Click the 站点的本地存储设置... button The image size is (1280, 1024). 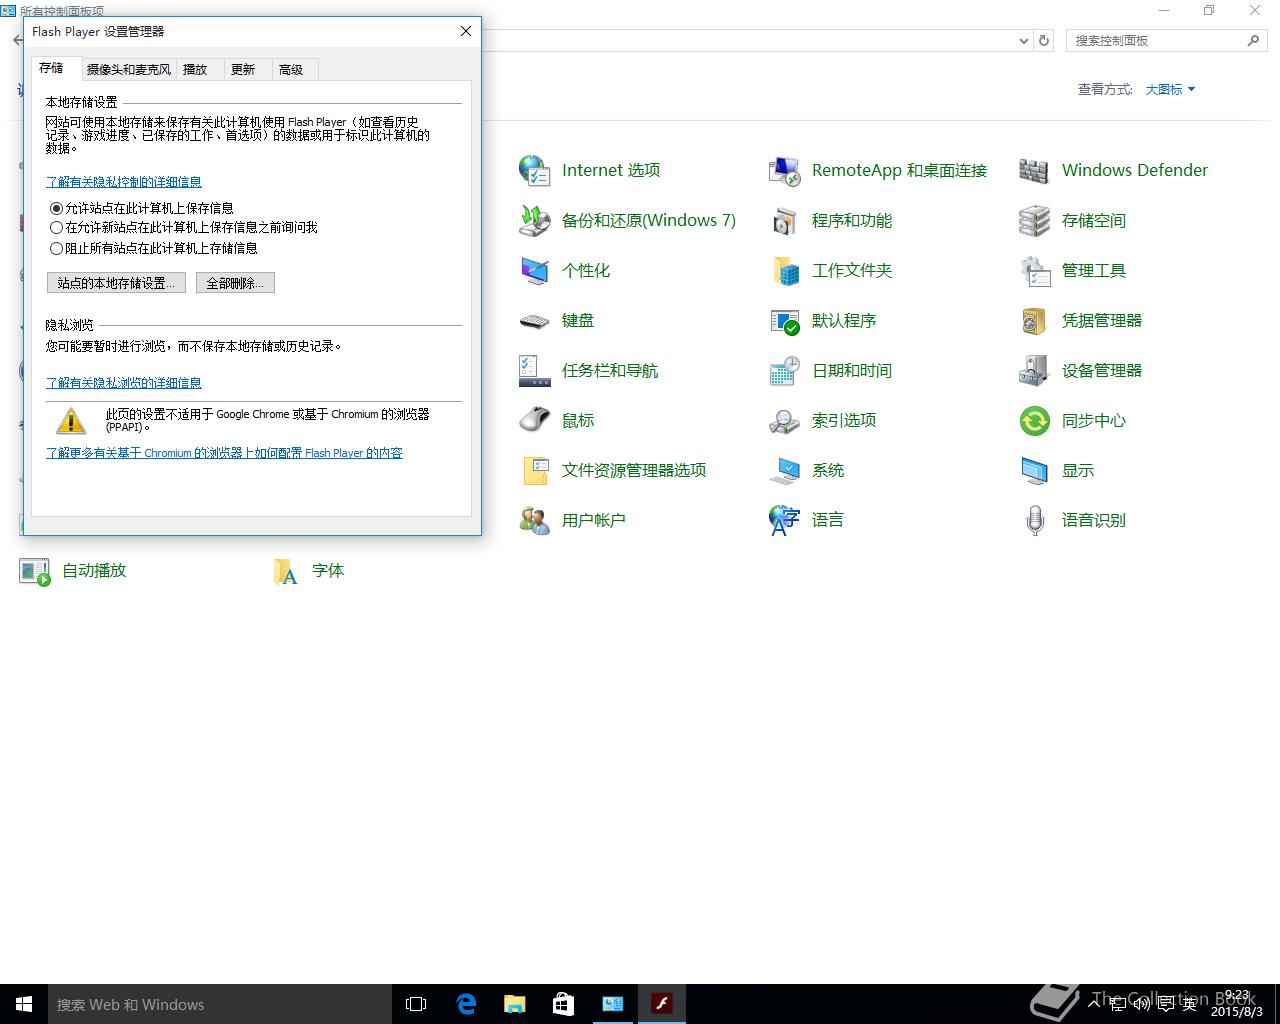tap(116, 283)
